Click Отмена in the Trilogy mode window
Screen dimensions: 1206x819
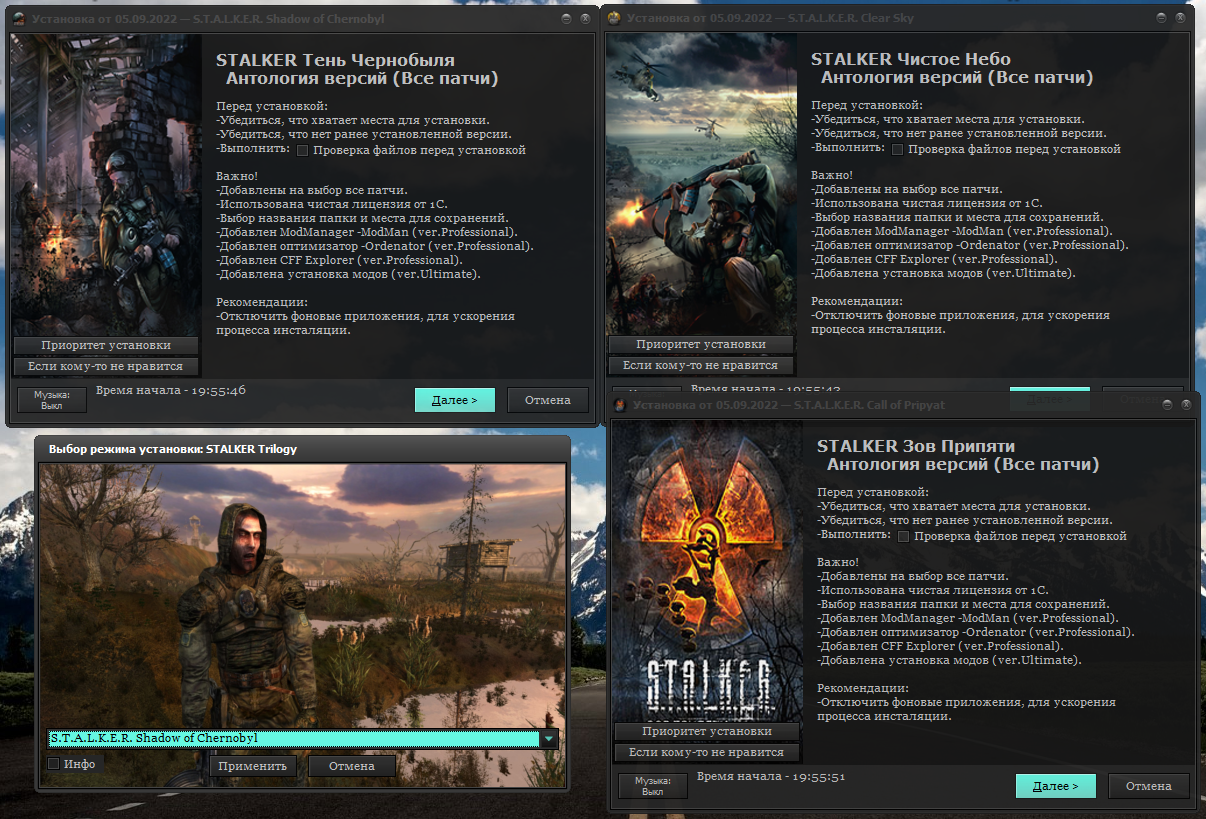352,766
